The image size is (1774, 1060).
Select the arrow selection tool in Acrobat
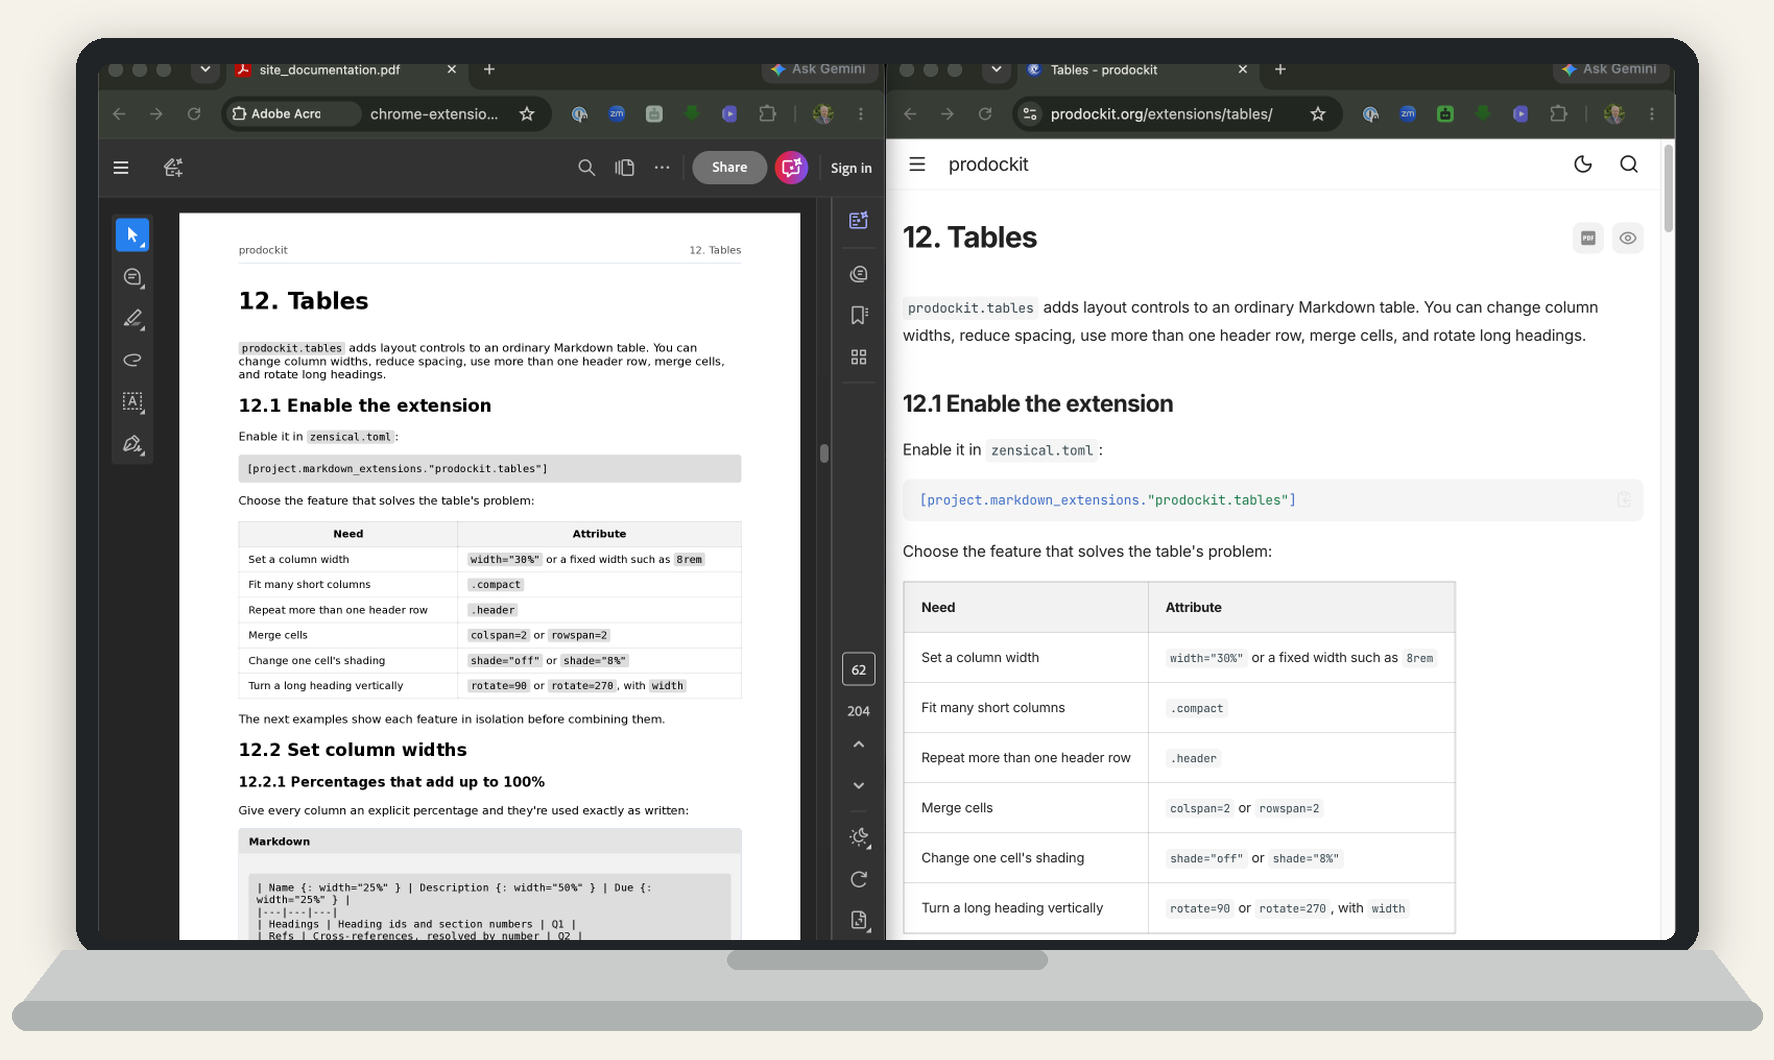132,235
